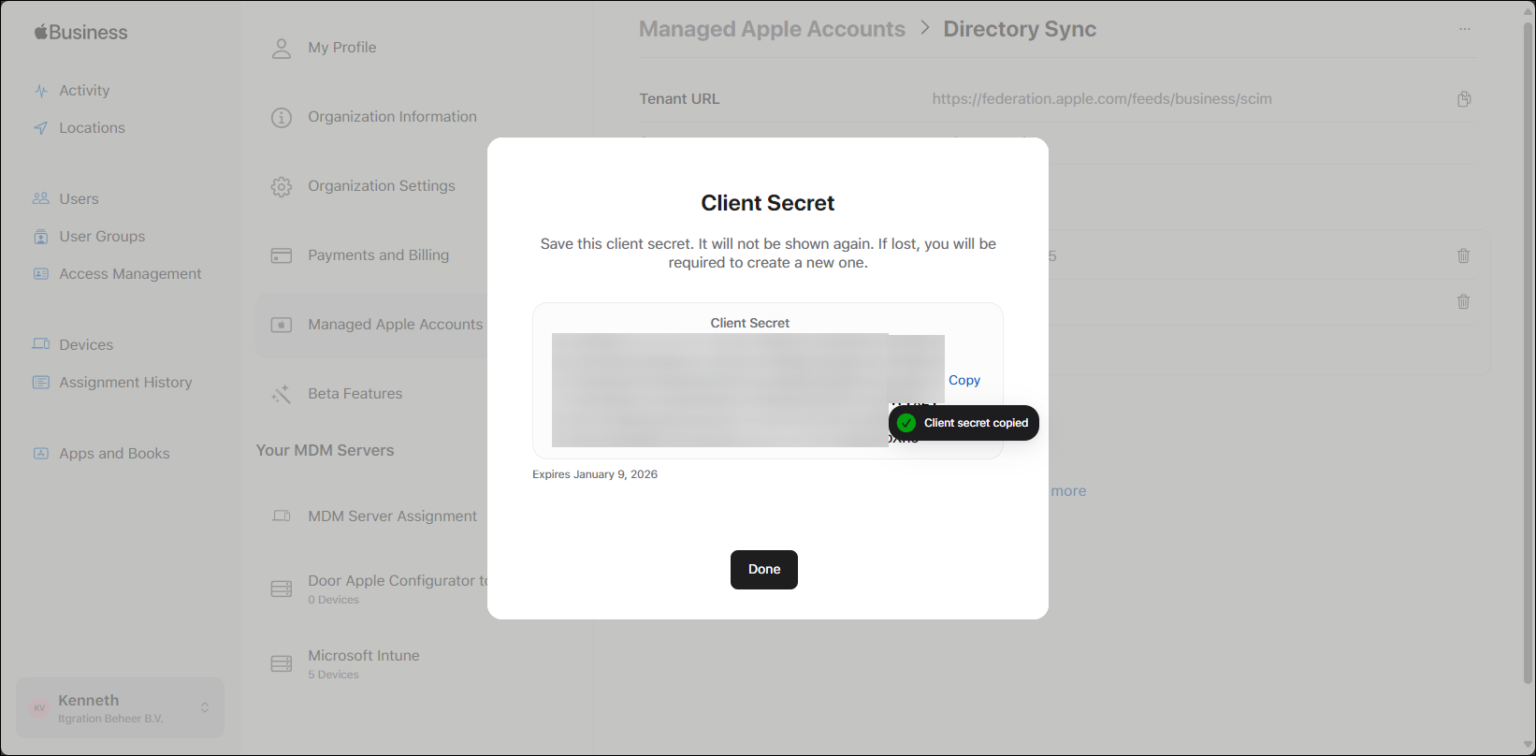
Task: Open the ellipsis menu near Directory Sync
Action: coord(1464,30)
